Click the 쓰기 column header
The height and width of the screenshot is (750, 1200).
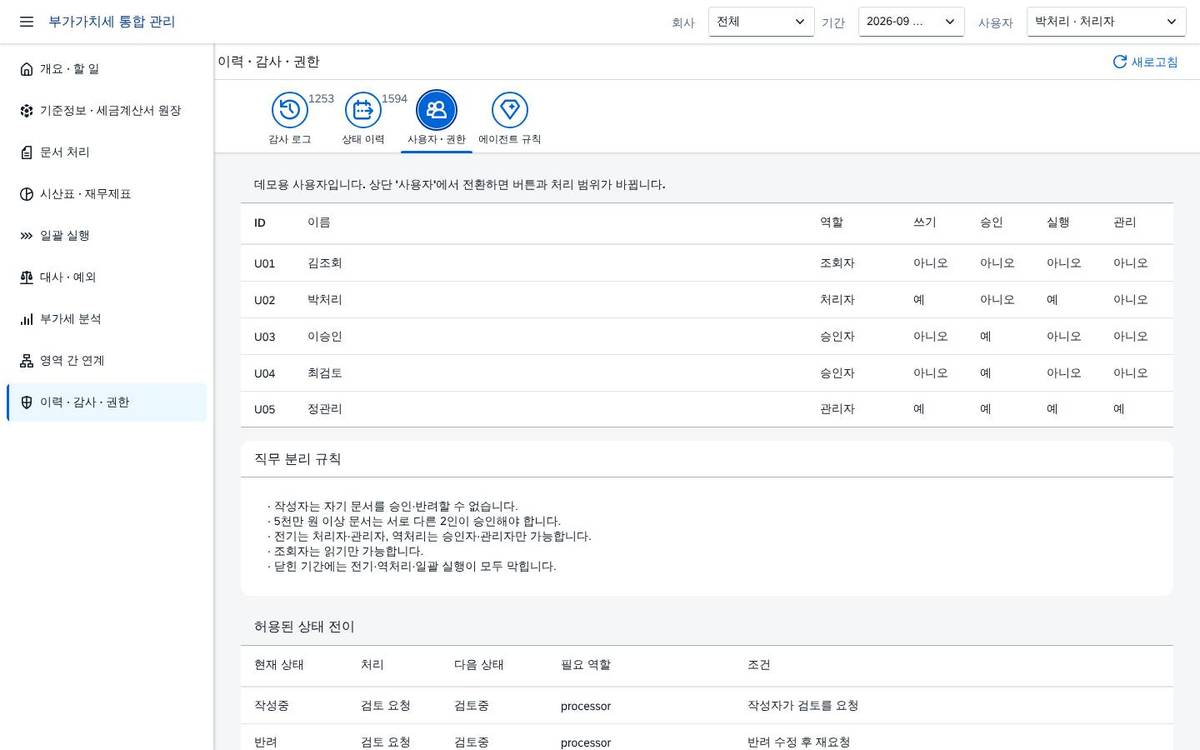point(925,223)
